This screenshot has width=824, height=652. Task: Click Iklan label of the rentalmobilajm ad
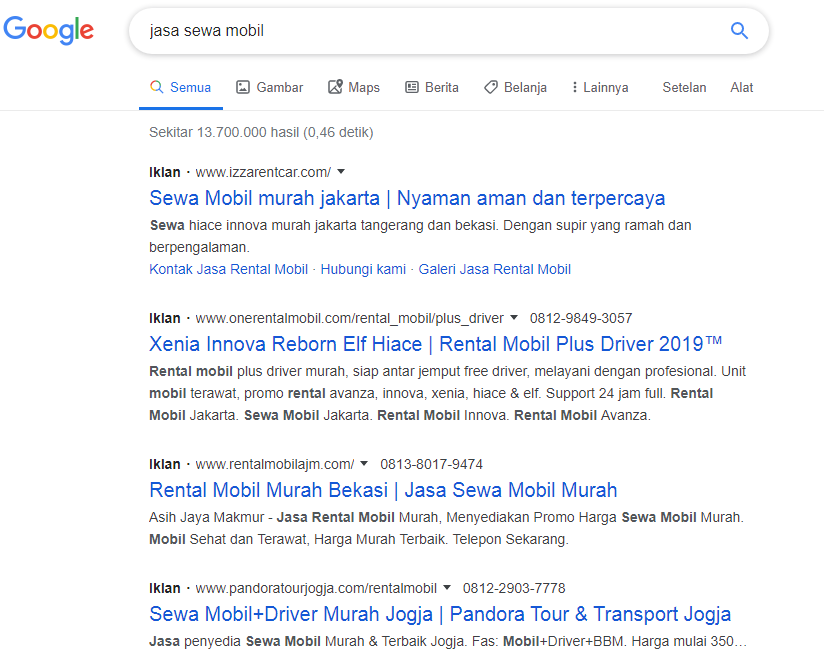pyautogui.click(x=164, y=464)
